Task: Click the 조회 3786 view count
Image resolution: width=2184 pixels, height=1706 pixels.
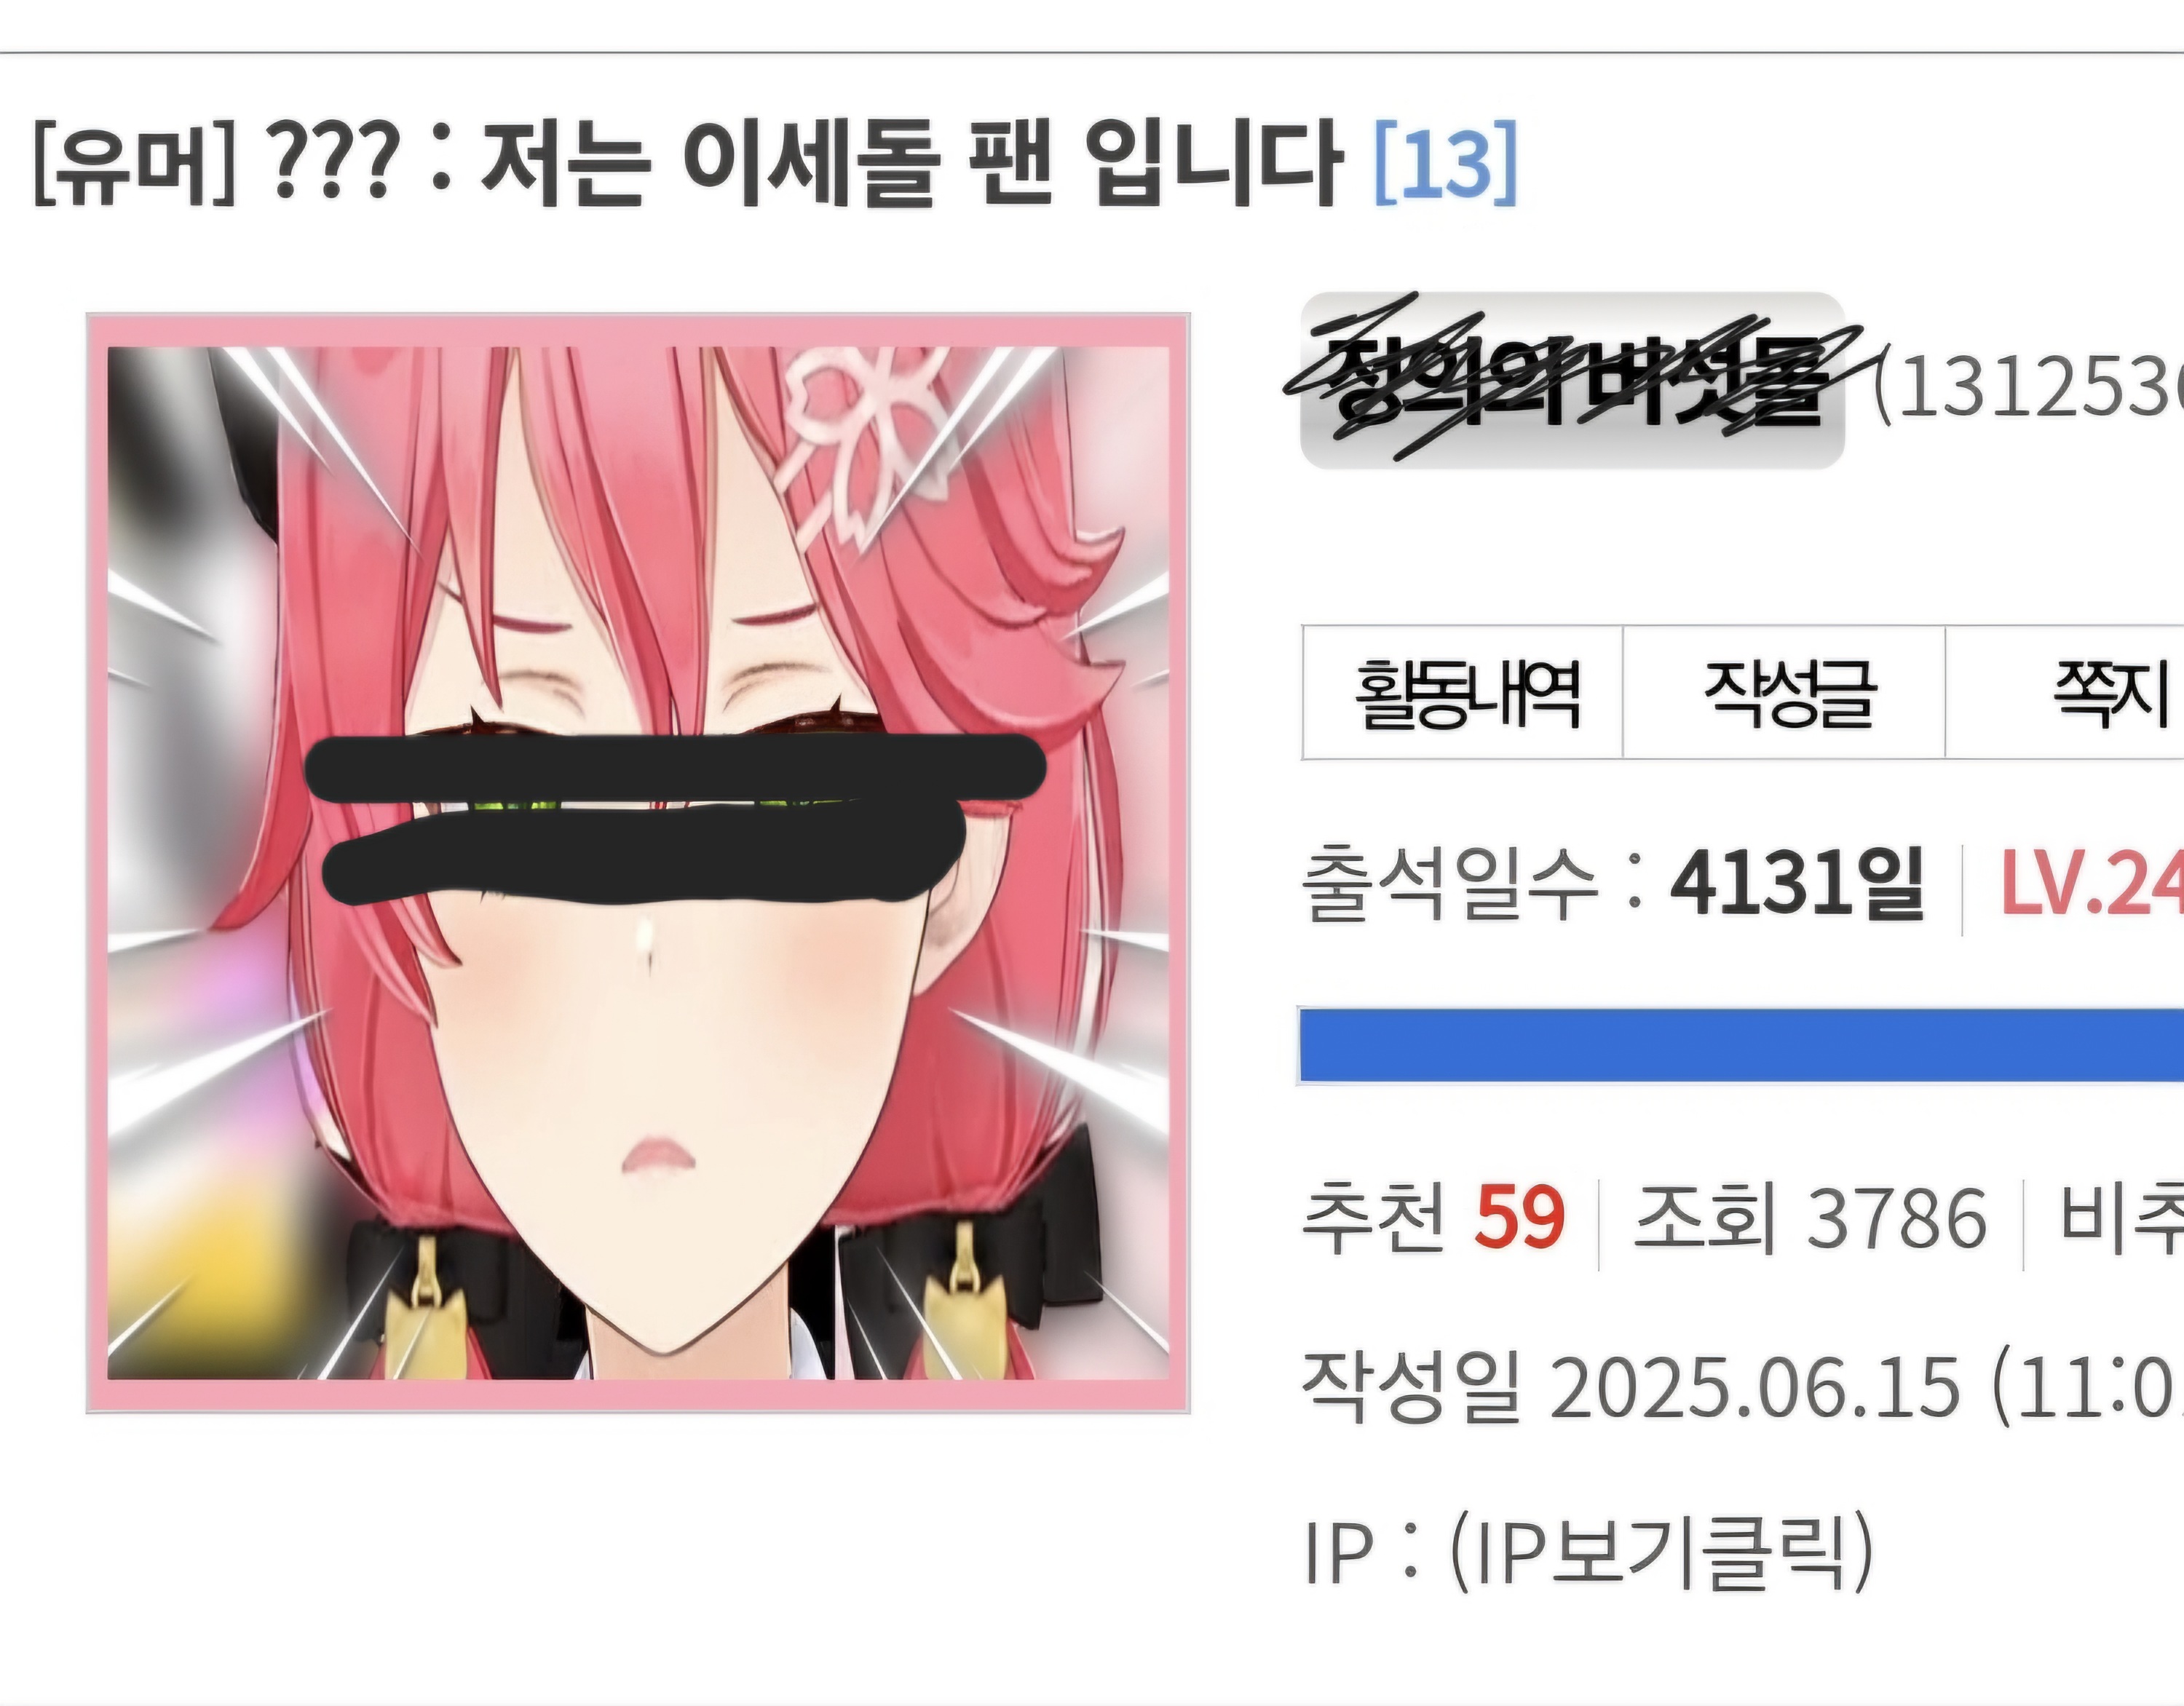Action: tap(1810, 1218)
